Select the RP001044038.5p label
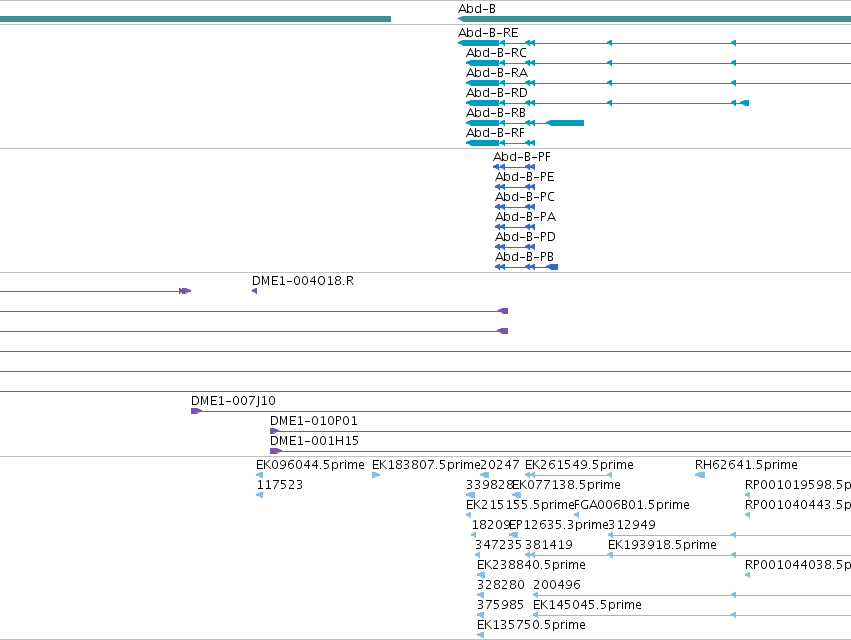 [798, 566]
